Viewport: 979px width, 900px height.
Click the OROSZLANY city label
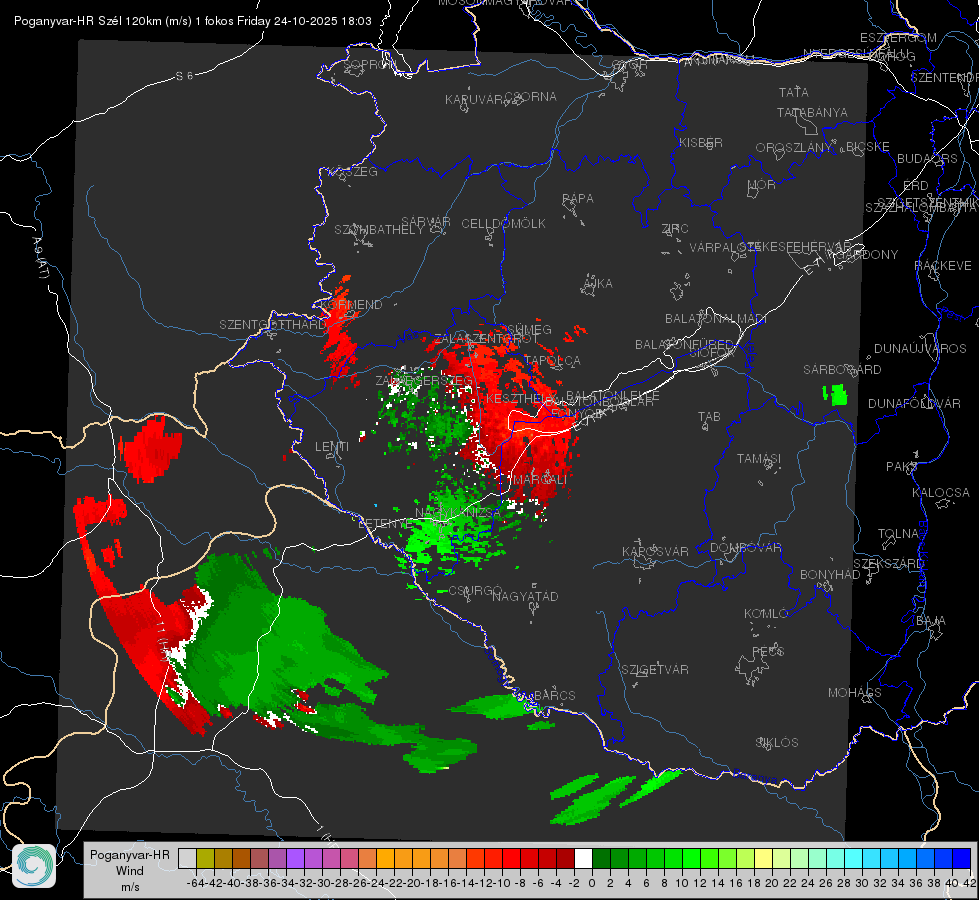tap(794, 148)
